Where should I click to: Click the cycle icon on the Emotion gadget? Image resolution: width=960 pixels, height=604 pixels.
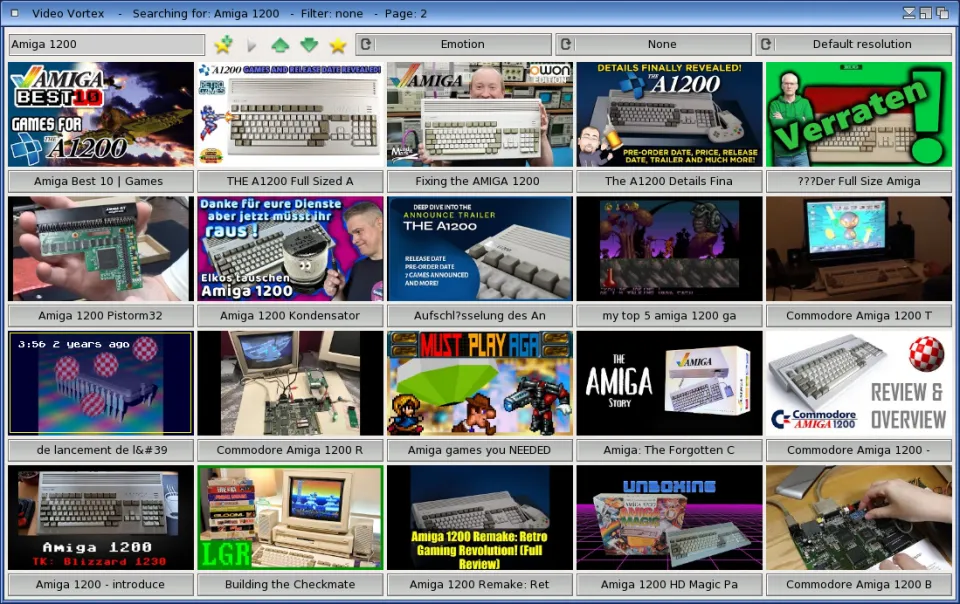366,44
